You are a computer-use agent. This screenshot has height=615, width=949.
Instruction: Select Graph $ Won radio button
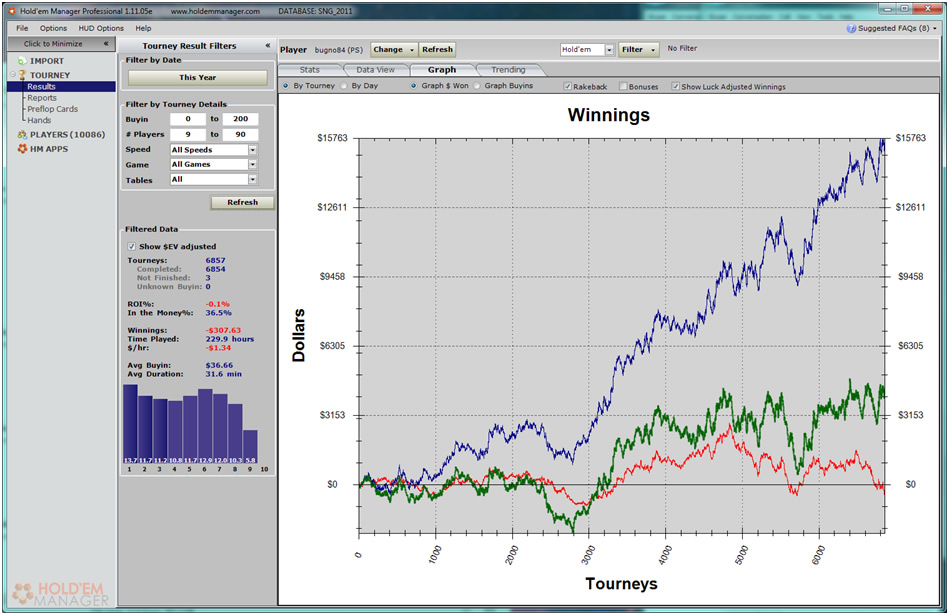pos(414,86)
